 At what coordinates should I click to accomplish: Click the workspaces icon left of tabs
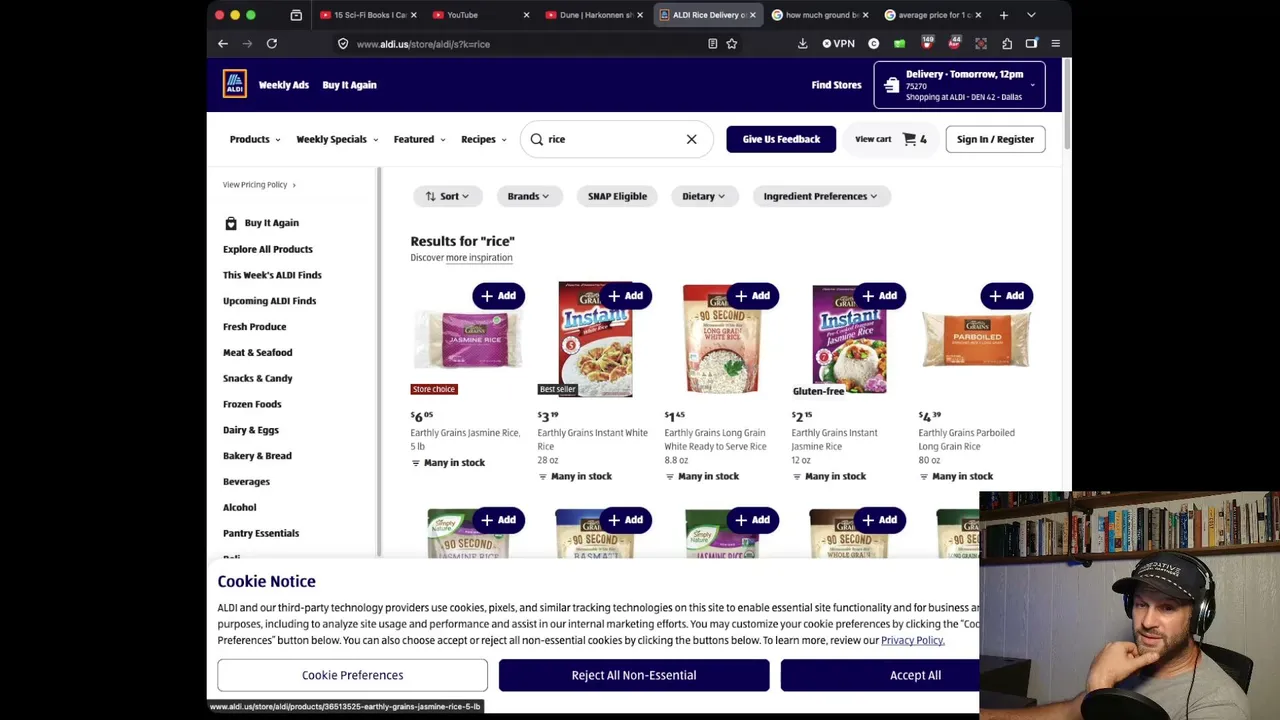coord(296,15)
